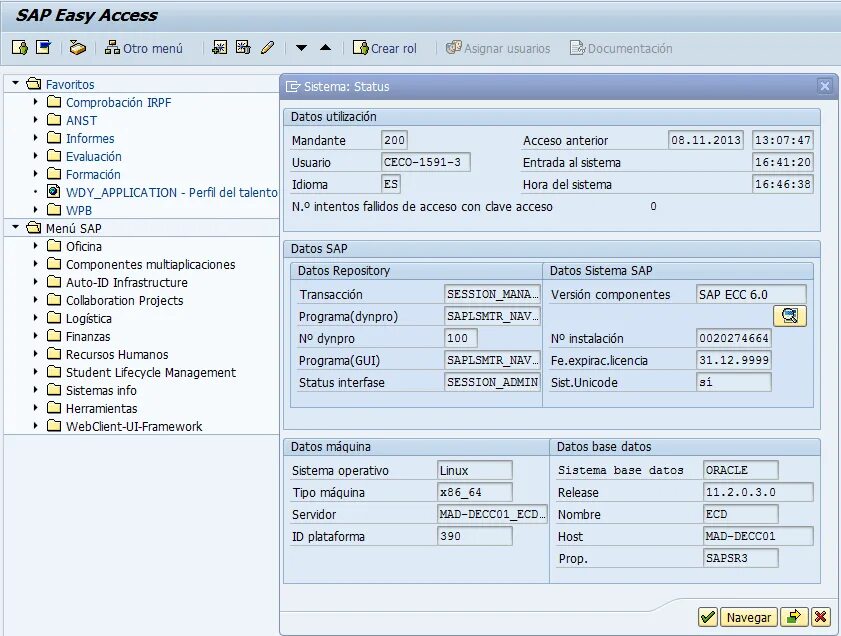Expand the Informes folder arrow
The image size is (841, 636).
(x=35, y=138)
